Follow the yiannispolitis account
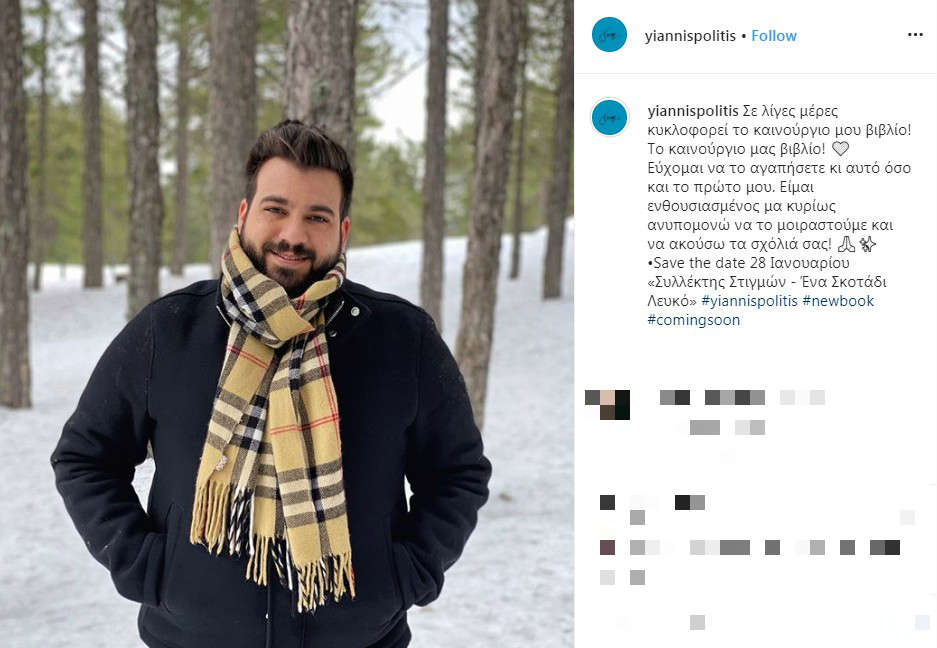937x648 pixels. click(774, 36)
